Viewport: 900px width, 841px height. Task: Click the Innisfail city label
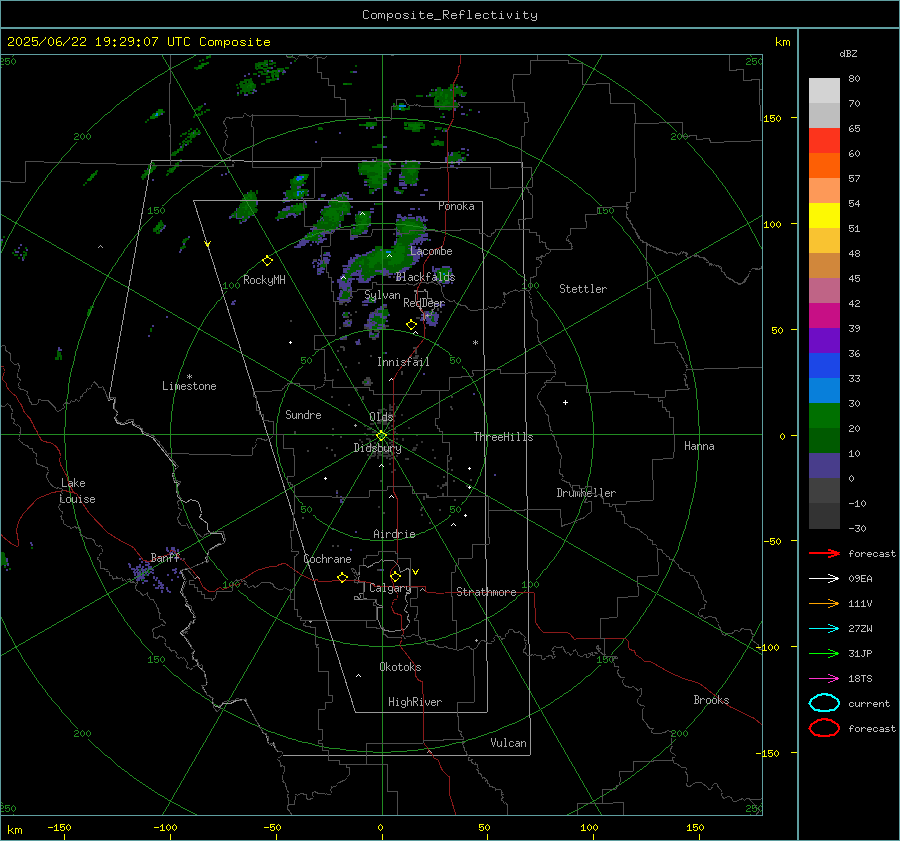(x=403, y=362)
